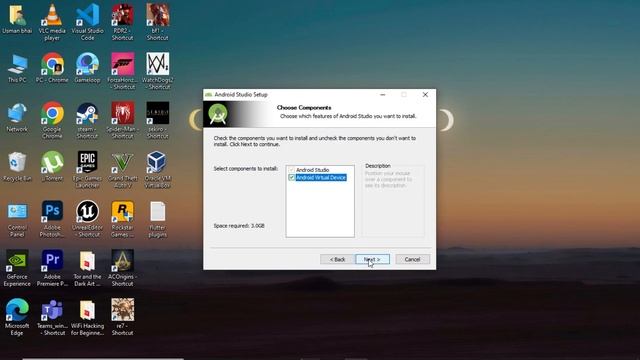Open Epic Games Launcher icon
The image size is (640, 360).
pos(87,162)
